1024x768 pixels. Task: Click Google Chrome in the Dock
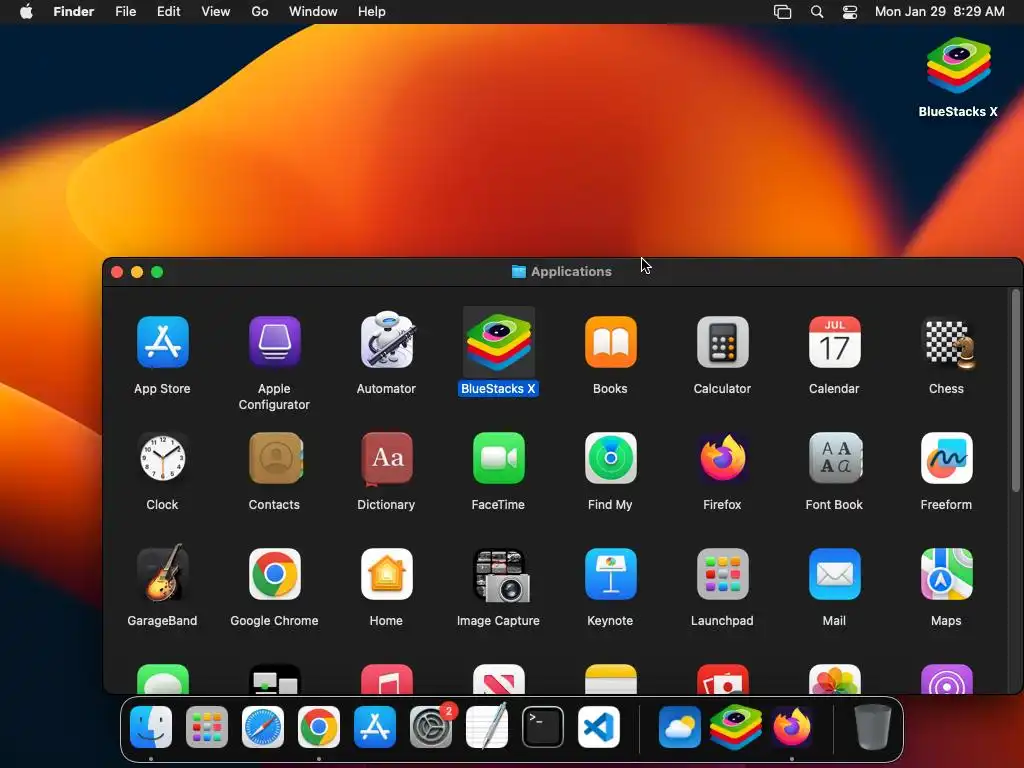(x=319, y=727)
